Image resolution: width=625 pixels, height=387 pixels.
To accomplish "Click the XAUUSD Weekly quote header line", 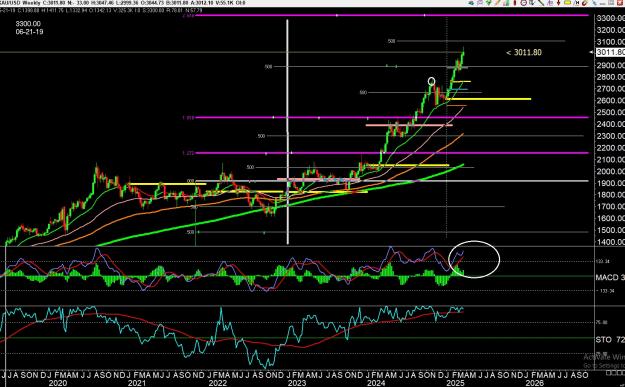I will (123, 3).
